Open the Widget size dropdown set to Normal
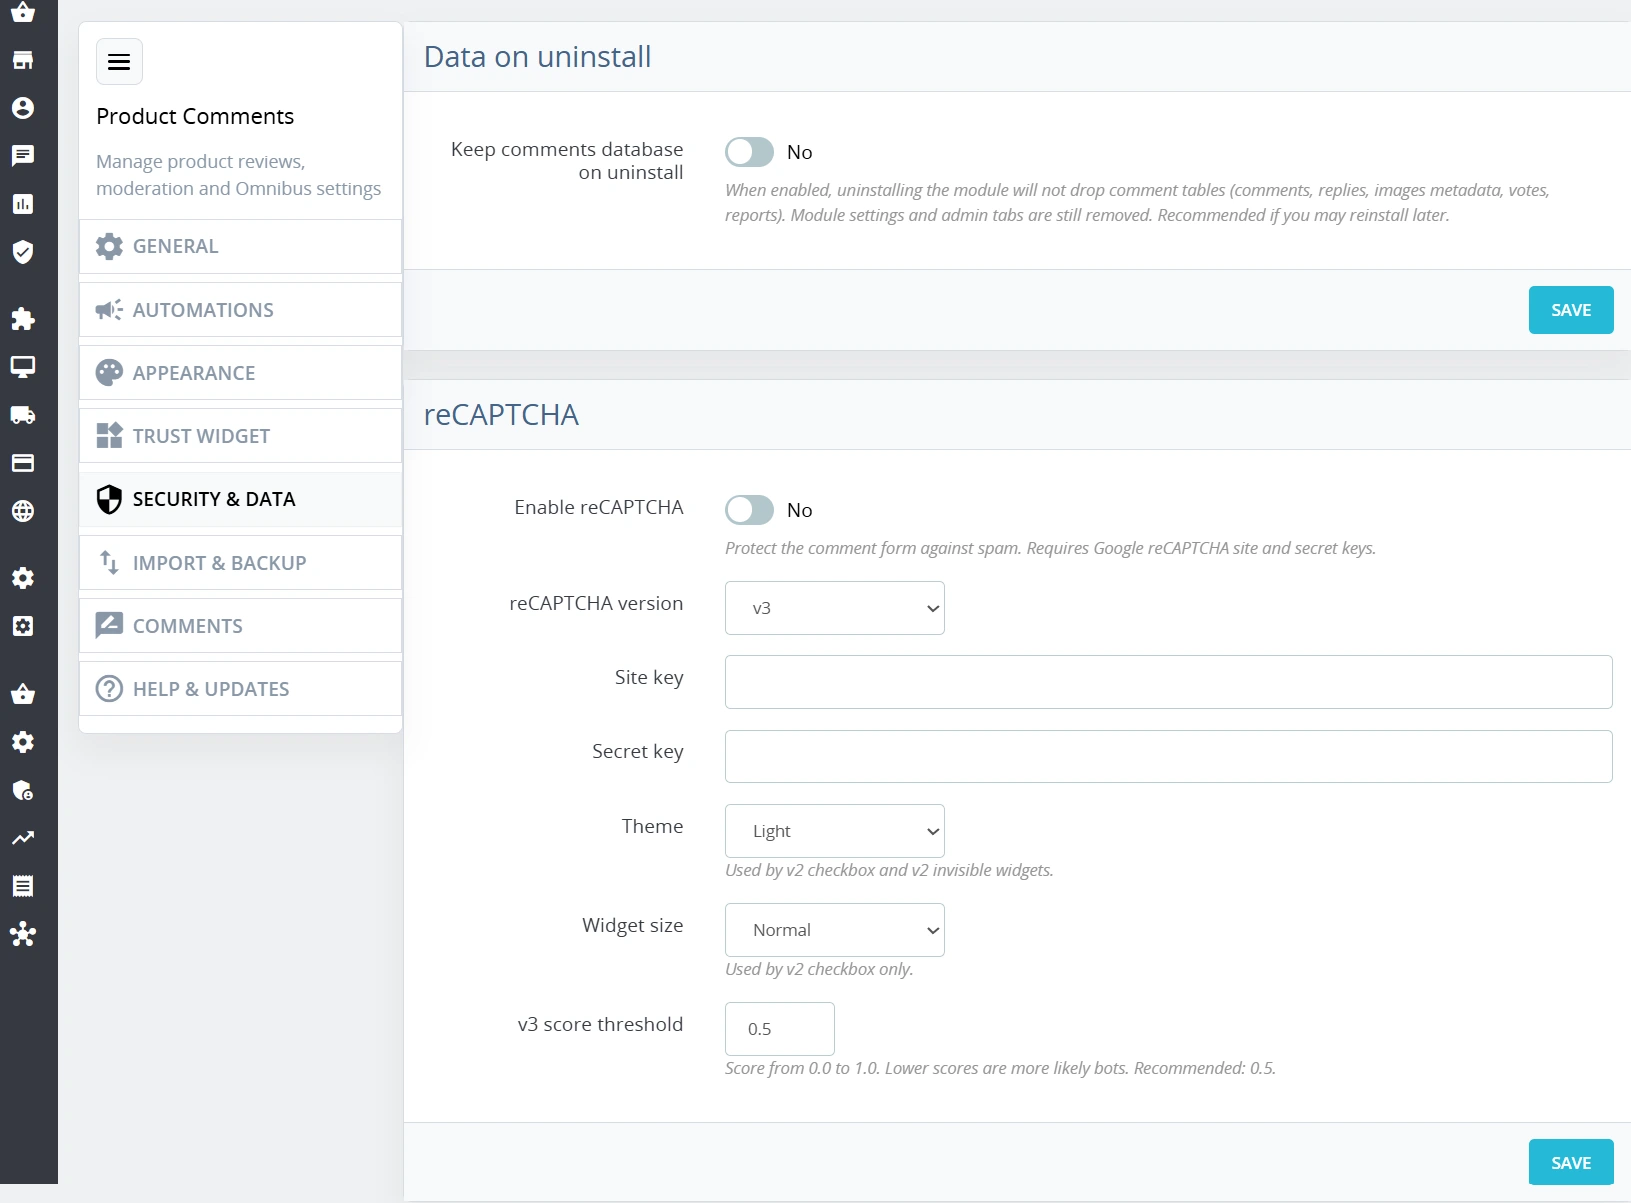The image size is (1631, 1203). [835, 930]
